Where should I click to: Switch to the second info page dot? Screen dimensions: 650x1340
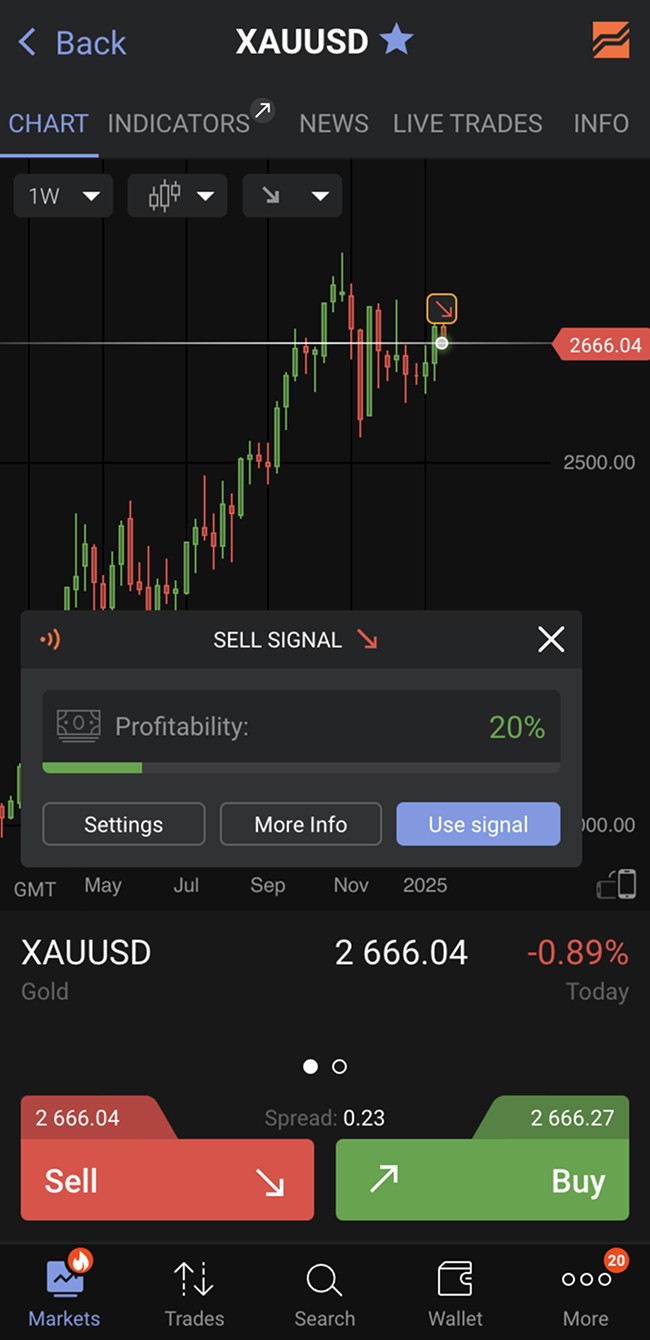point(339,1067)
